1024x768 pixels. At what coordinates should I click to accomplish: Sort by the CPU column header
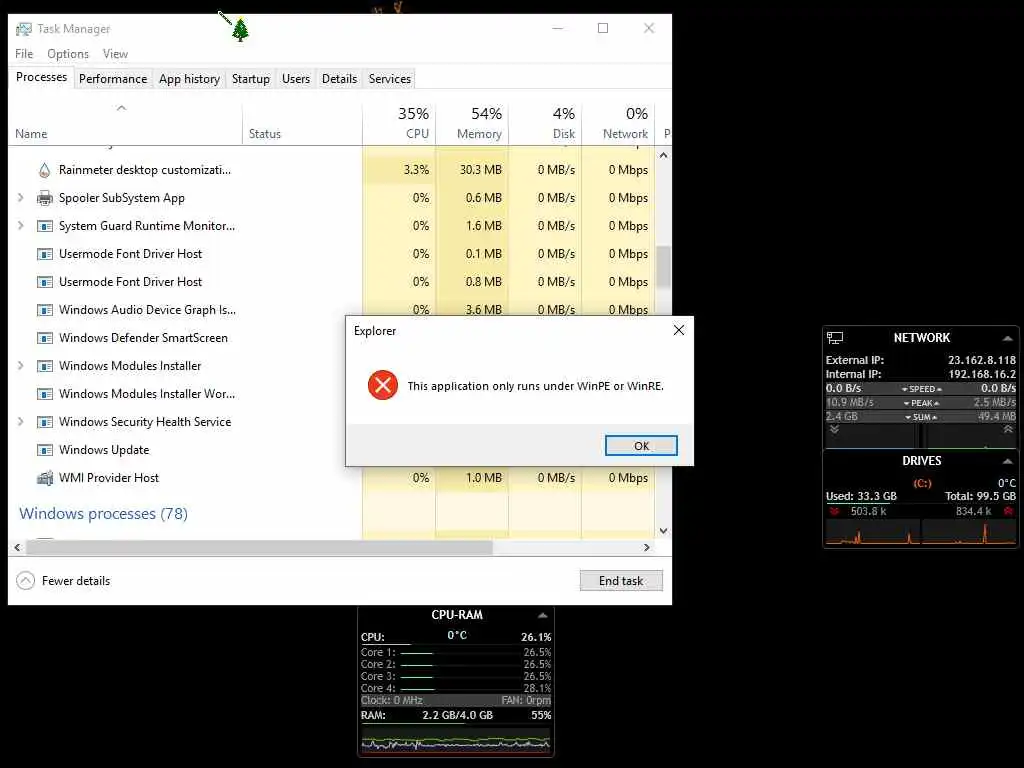point(399,124)
